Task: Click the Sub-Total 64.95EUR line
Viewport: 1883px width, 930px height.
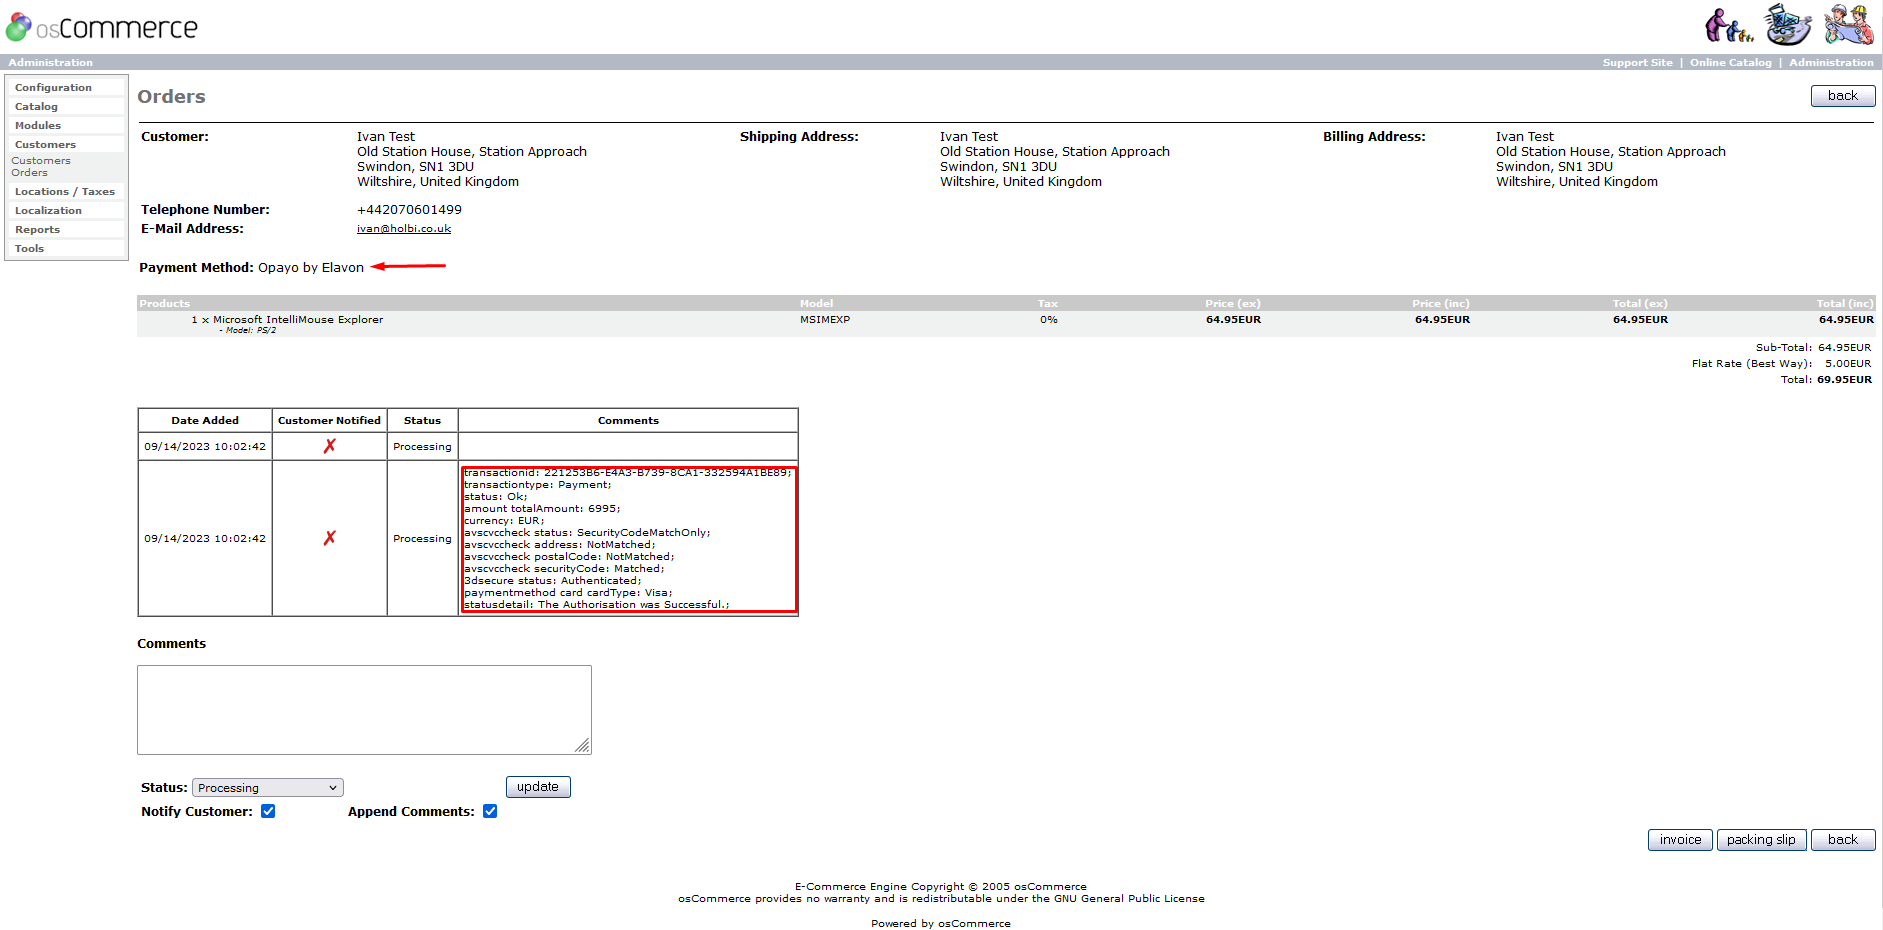Action: tap(1813, 348)
